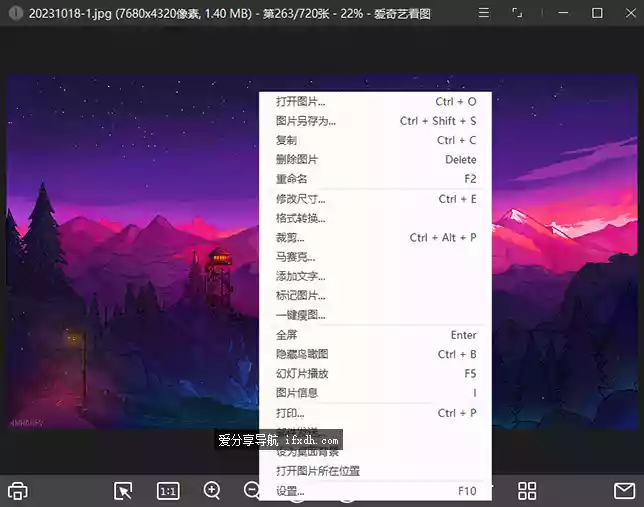Image resolution: width=644 pixels, height=507 pixels.
Task: Minimize the image viewer window
Action: (563, 13)
